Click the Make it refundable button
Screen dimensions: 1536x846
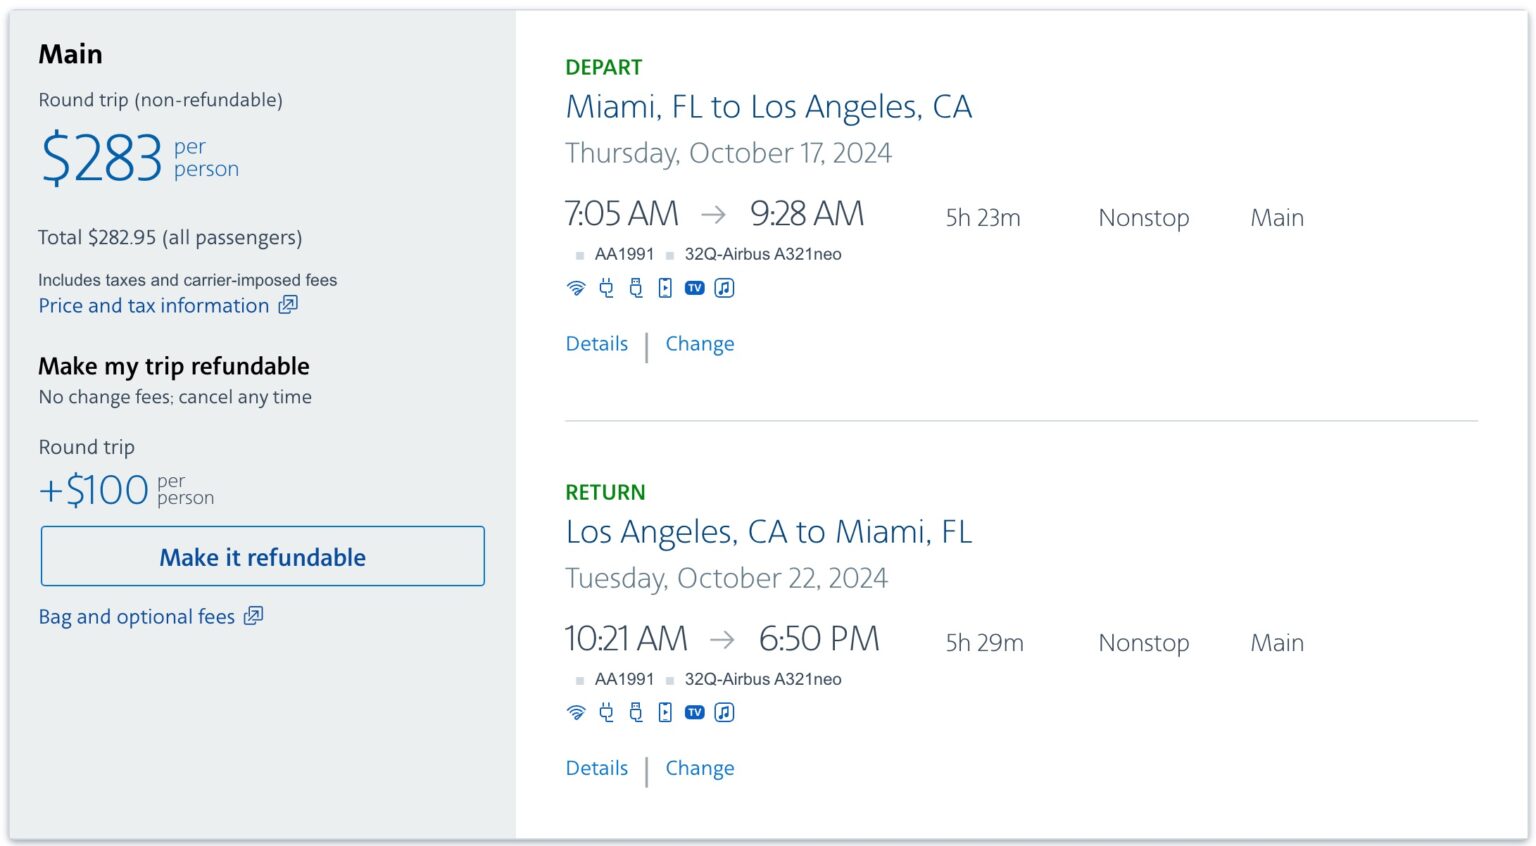pyautogui.click(x=262, y=557)
